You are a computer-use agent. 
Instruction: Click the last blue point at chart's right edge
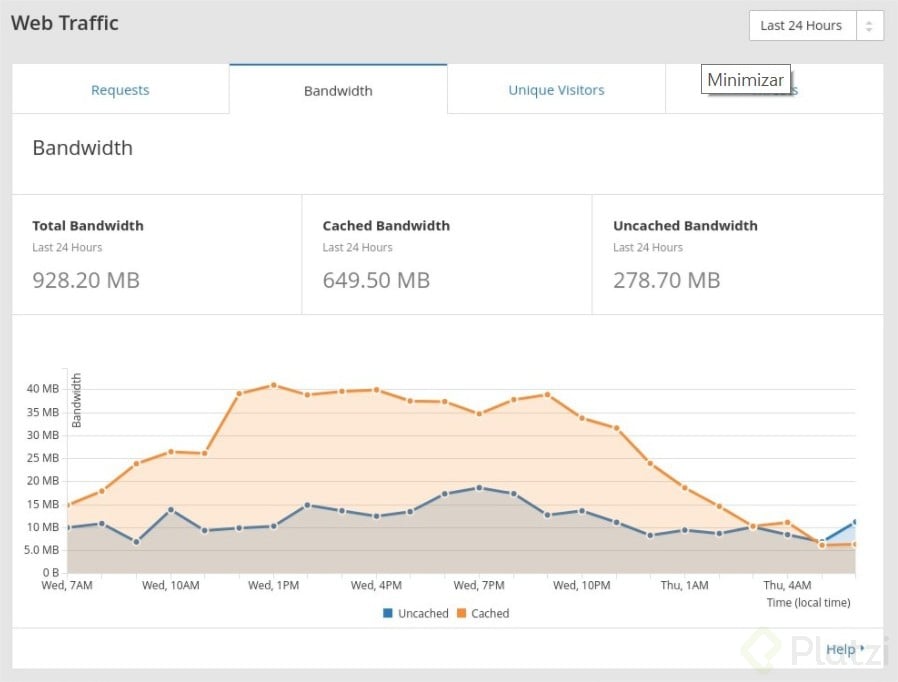(x=855, y=522)
